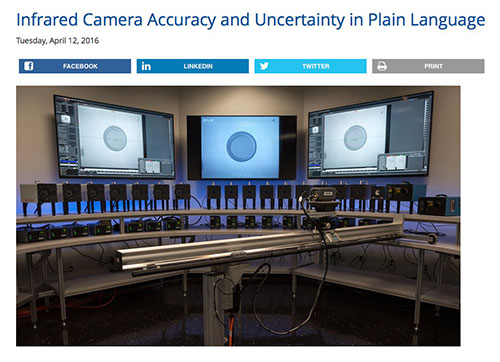Click the right wall monitor in photo
The image size is (500, 362).
[x=370, y=135]
